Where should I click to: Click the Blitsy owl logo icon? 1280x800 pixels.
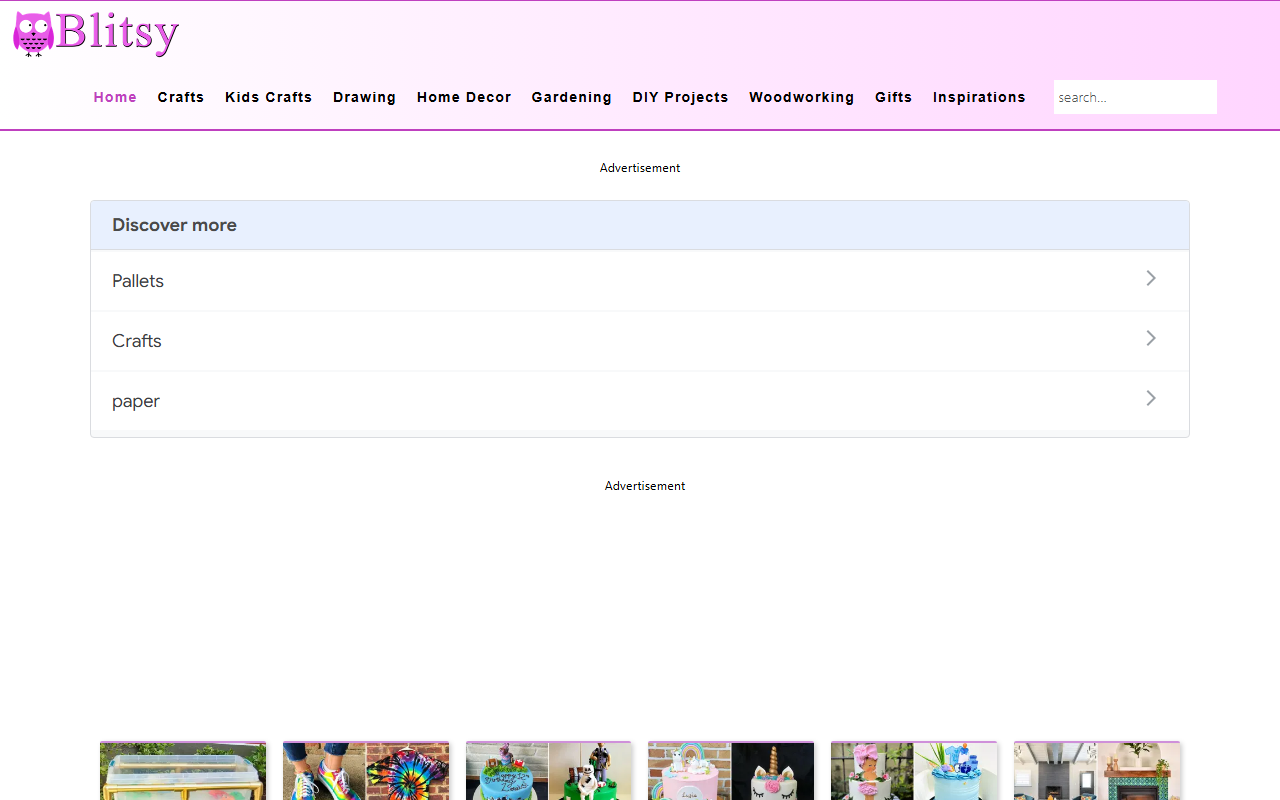(33, 34)
